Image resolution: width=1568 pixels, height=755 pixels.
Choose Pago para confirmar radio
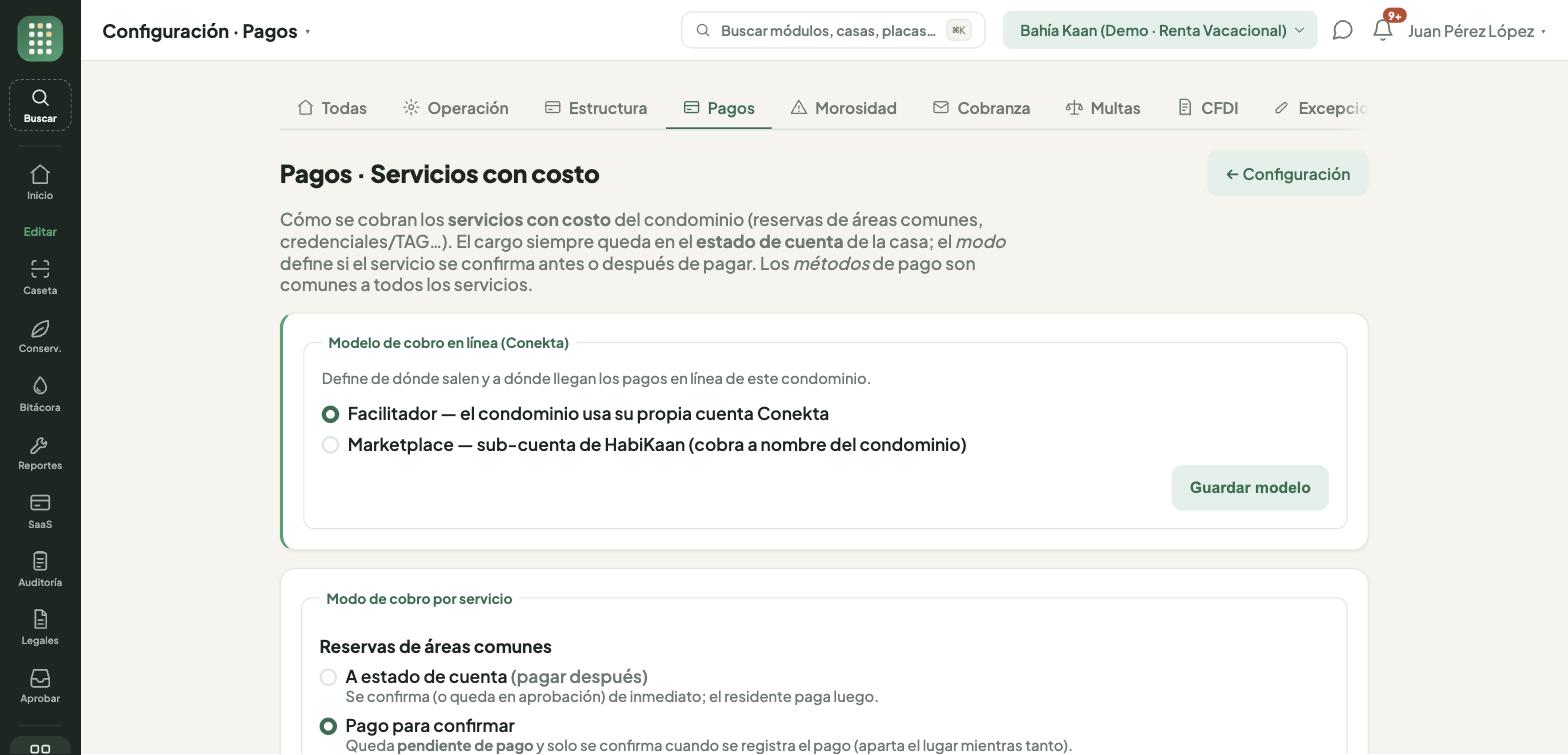pos(328,726)
